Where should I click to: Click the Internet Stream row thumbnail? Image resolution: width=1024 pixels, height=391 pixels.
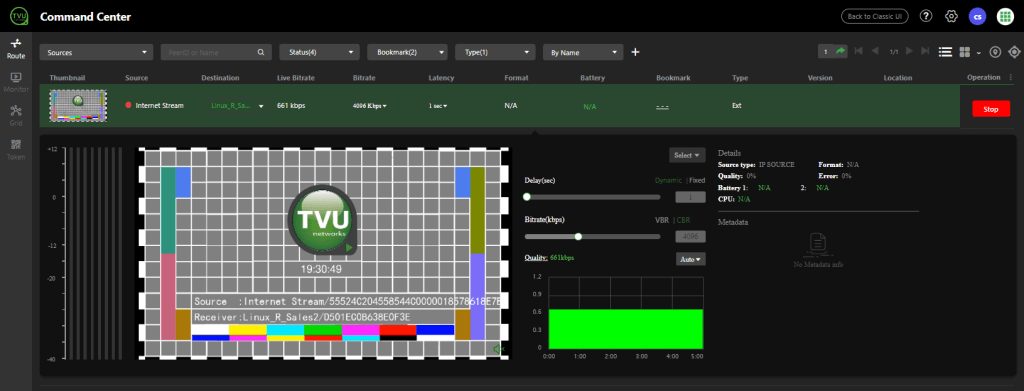(x=78, y=105)
